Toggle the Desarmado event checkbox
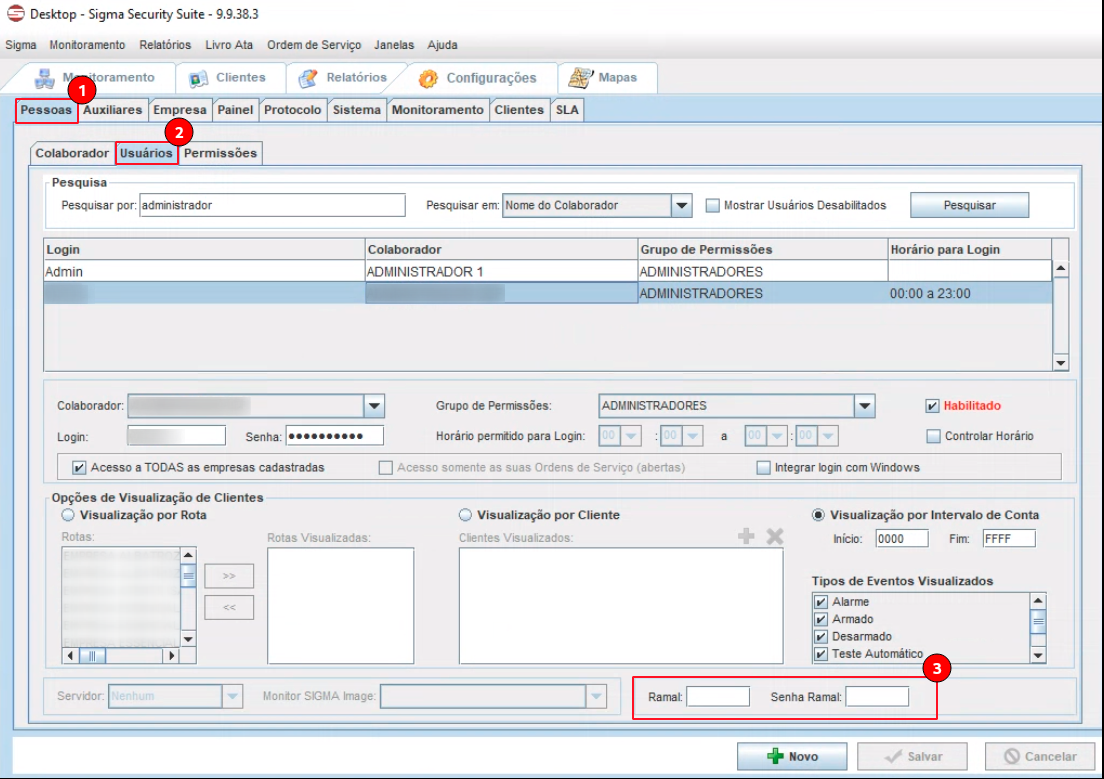Screen dimensions: 1104x779 821,636
